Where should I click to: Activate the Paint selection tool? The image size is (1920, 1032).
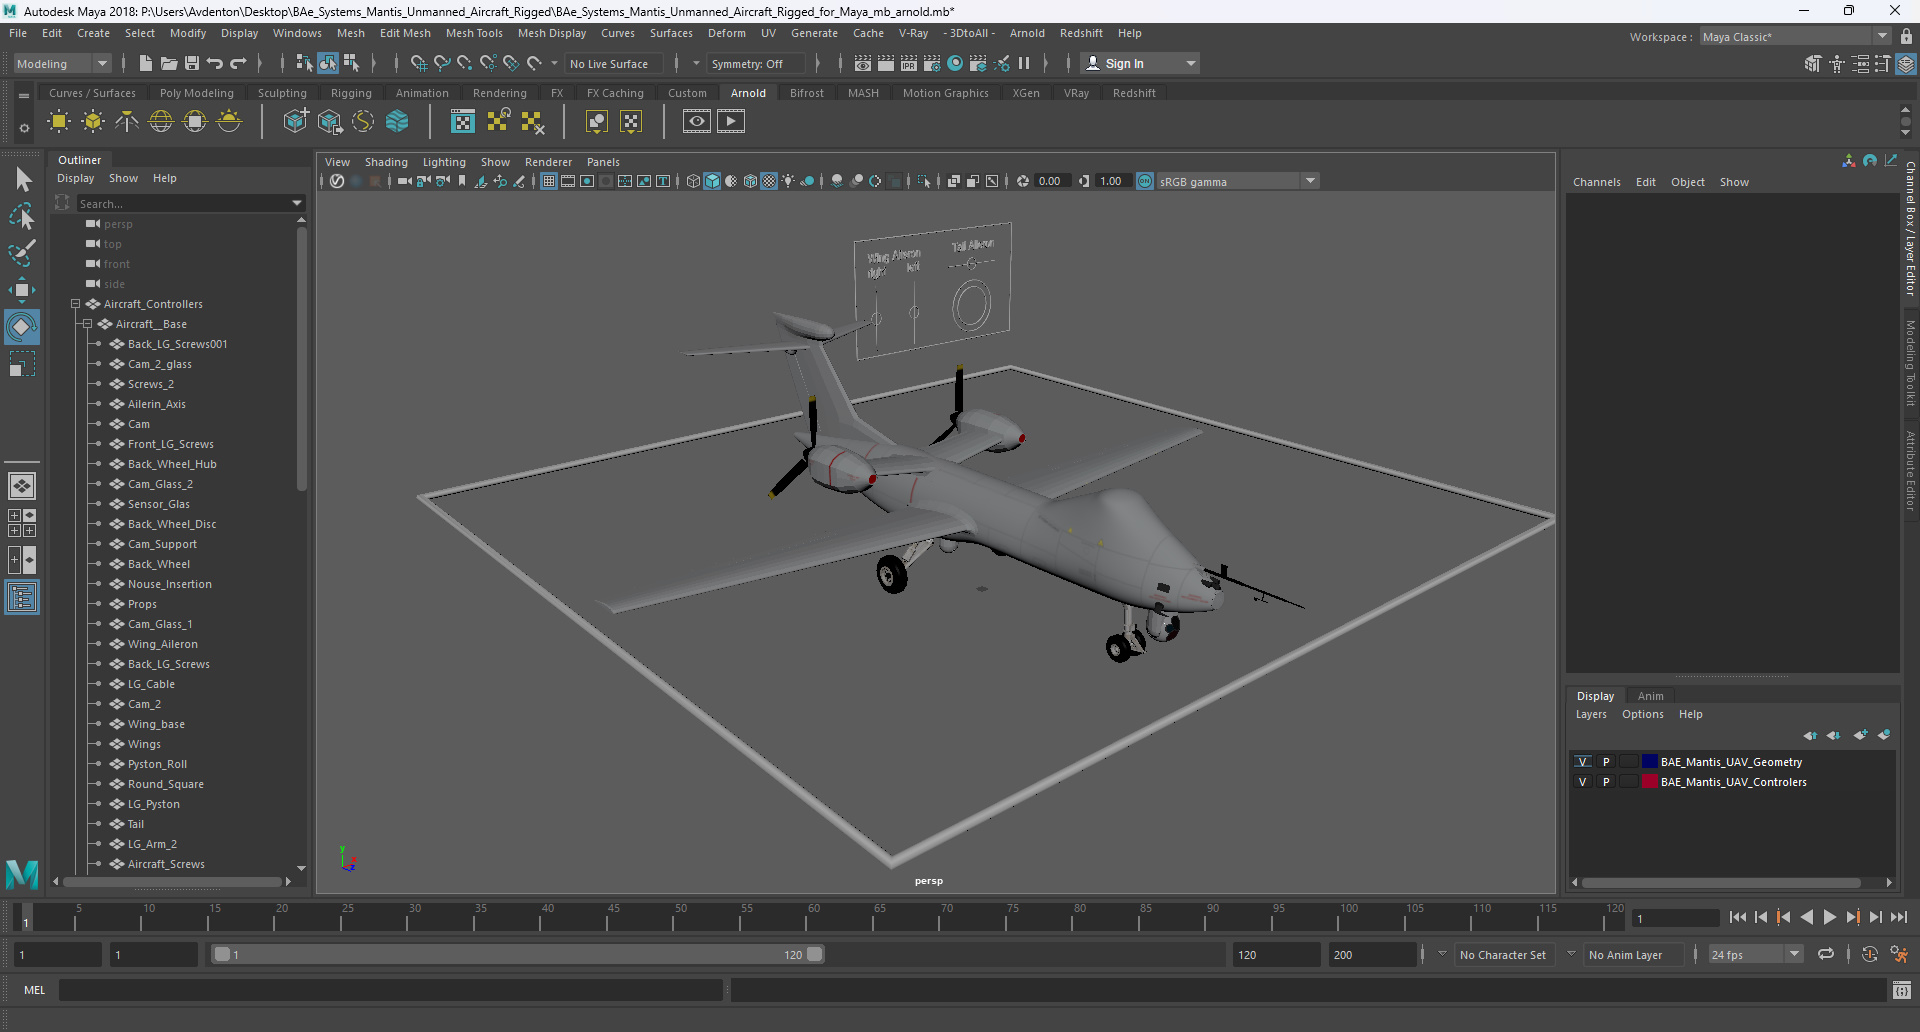(22, 252)
